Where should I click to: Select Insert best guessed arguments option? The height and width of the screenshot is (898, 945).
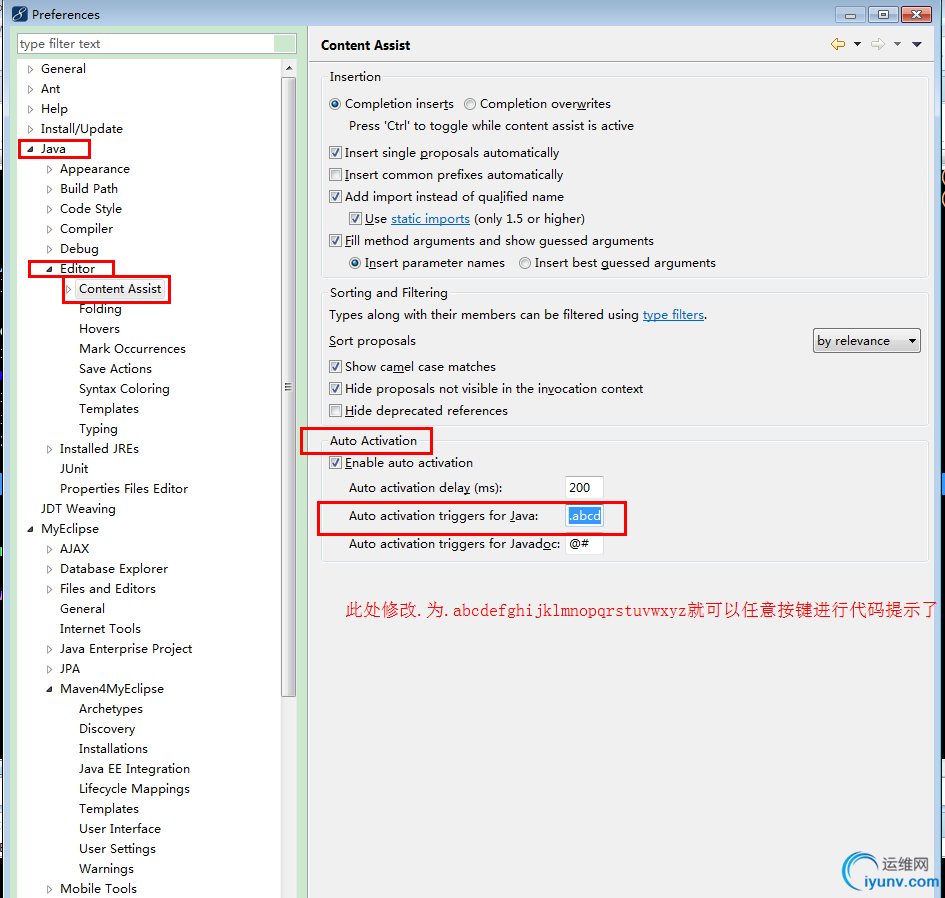pyautogui.click(x=525, y=263)
